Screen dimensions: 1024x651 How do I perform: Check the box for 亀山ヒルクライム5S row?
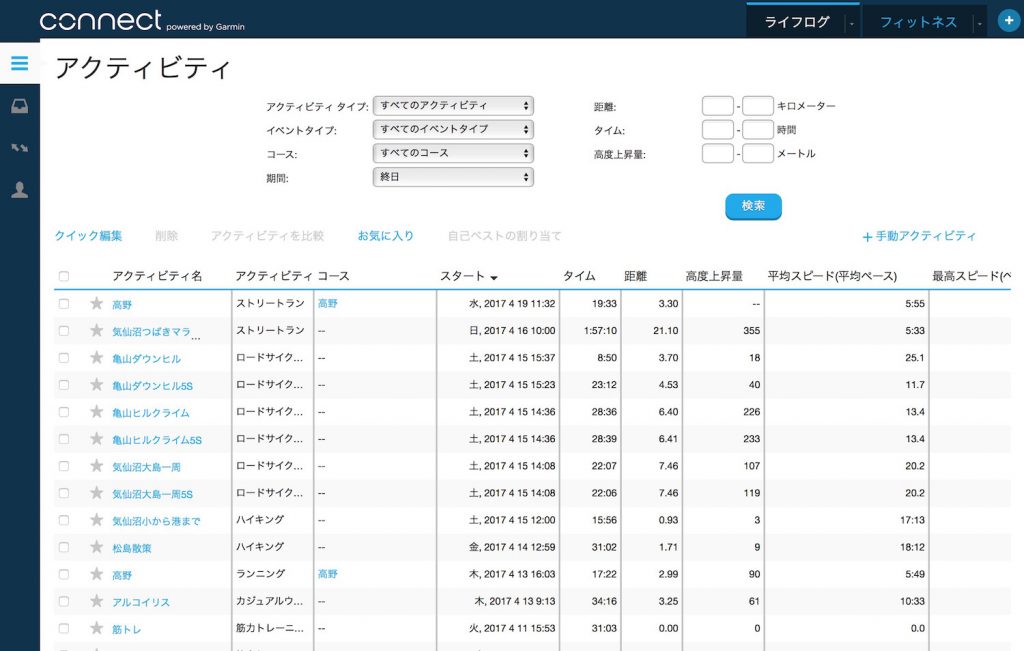(64, 439)
